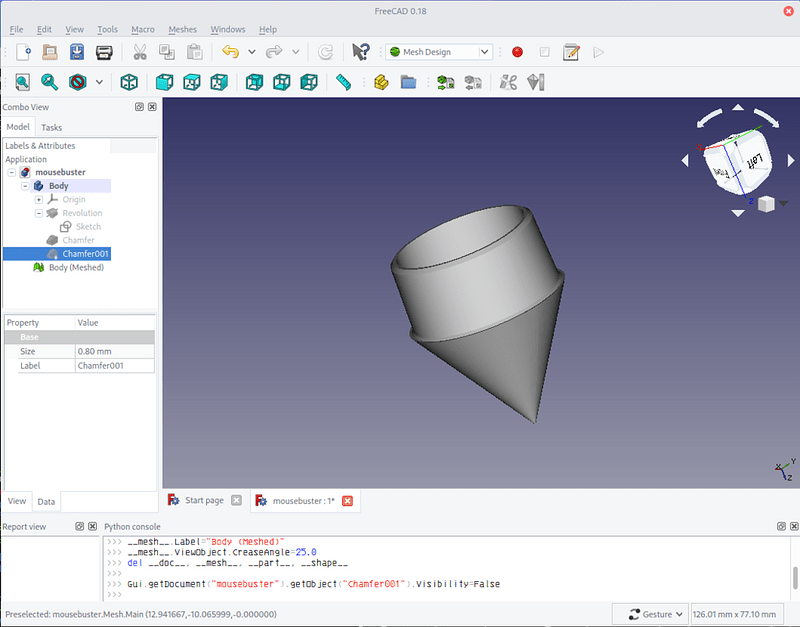Cut with the scissors icon
This screenshot has height=627, width=800.
point(140,52)
